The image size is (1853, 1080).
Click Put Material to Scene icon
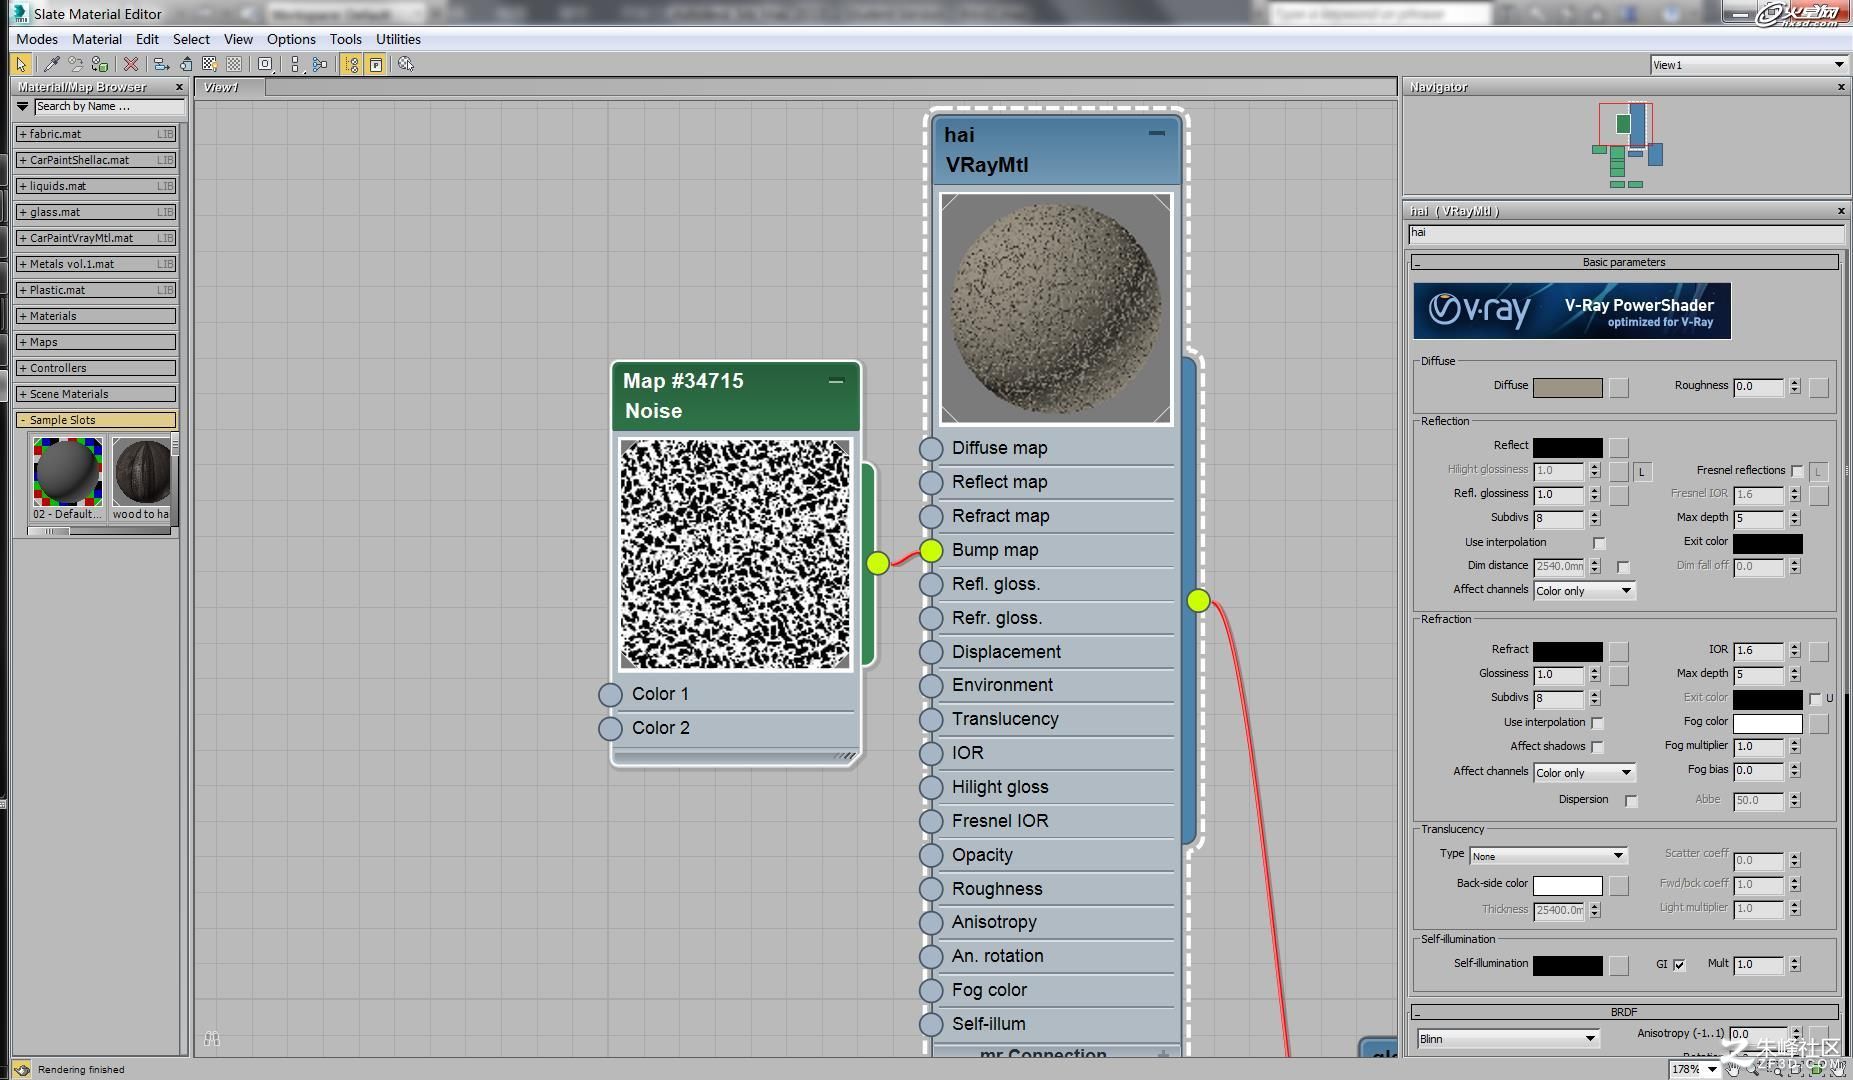pos(76,64)
